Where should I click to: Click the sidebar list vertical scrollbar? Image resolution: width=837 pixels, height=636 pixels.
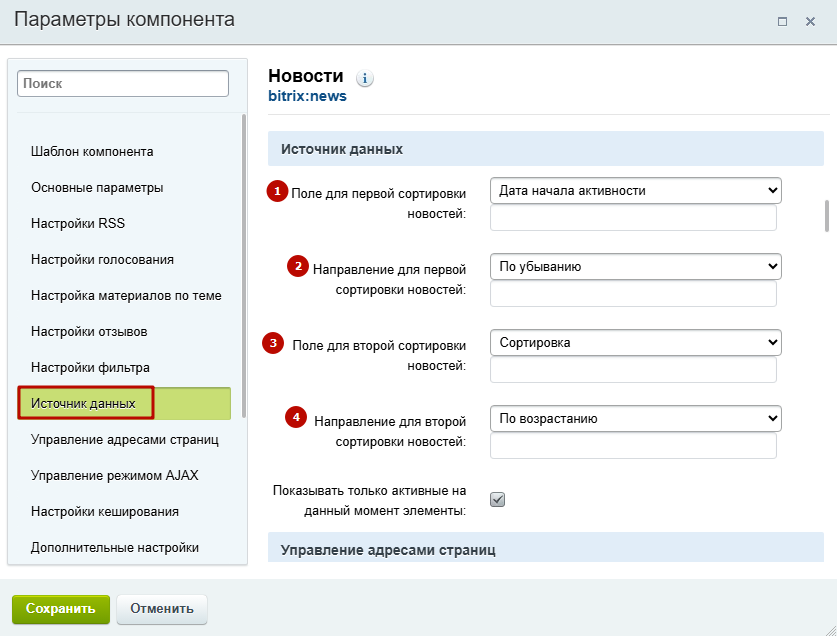(244, 265)
